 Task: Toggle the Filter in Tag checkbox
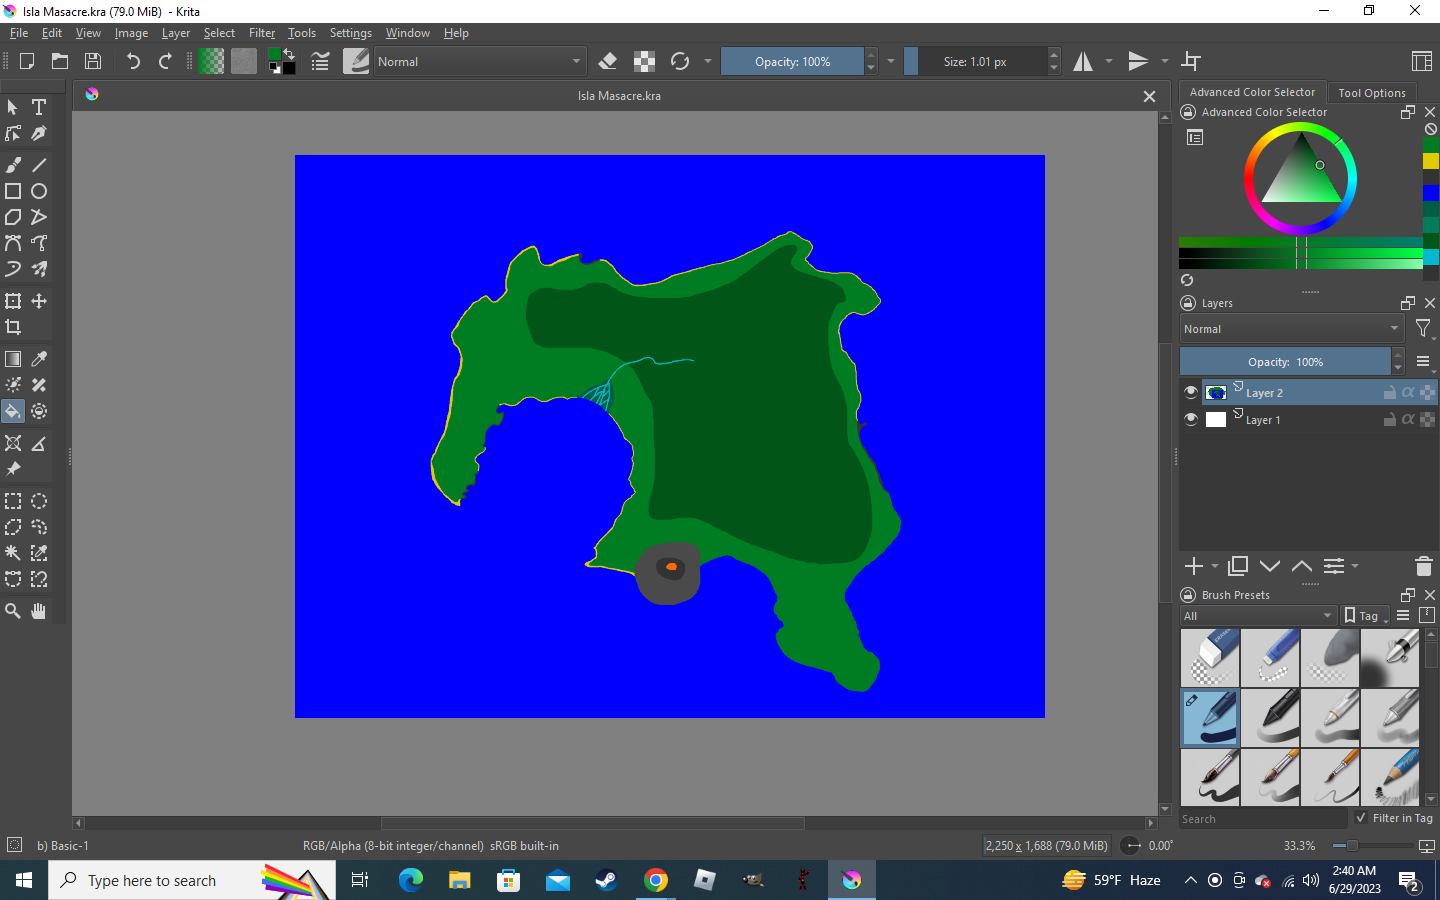[x=1361, y=818]
